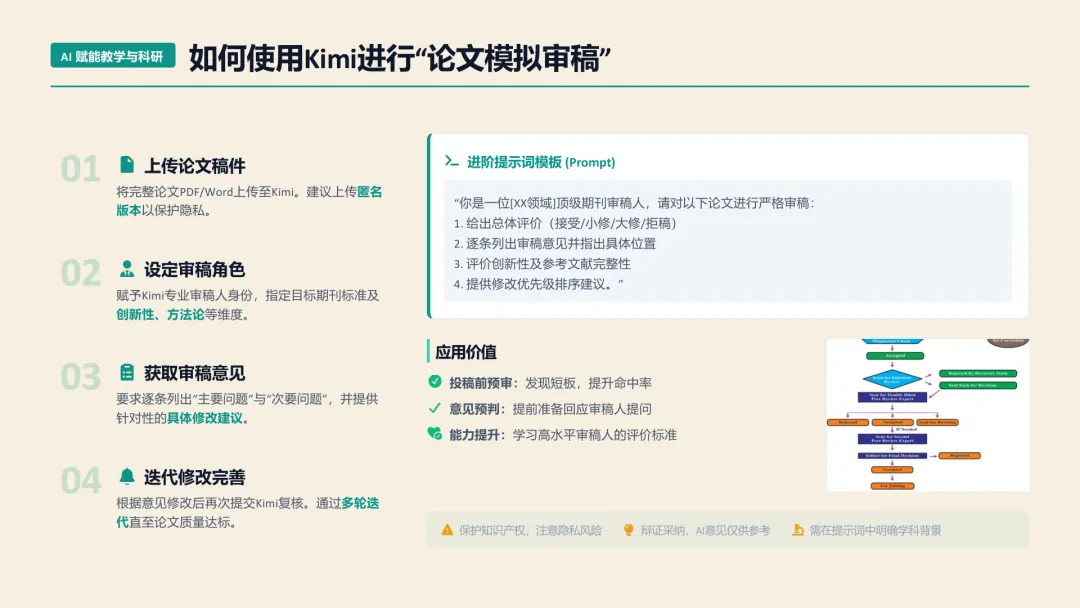Click the step number 03
Viewport: 1080px width, 608px height.
[81, 377]
